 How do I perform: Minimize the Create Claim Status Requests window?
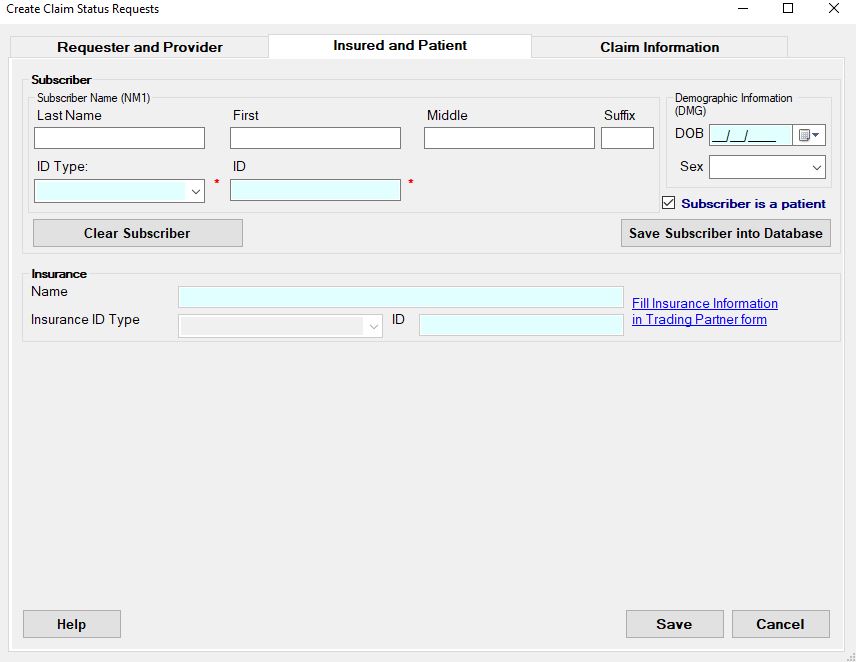(742, 8)
